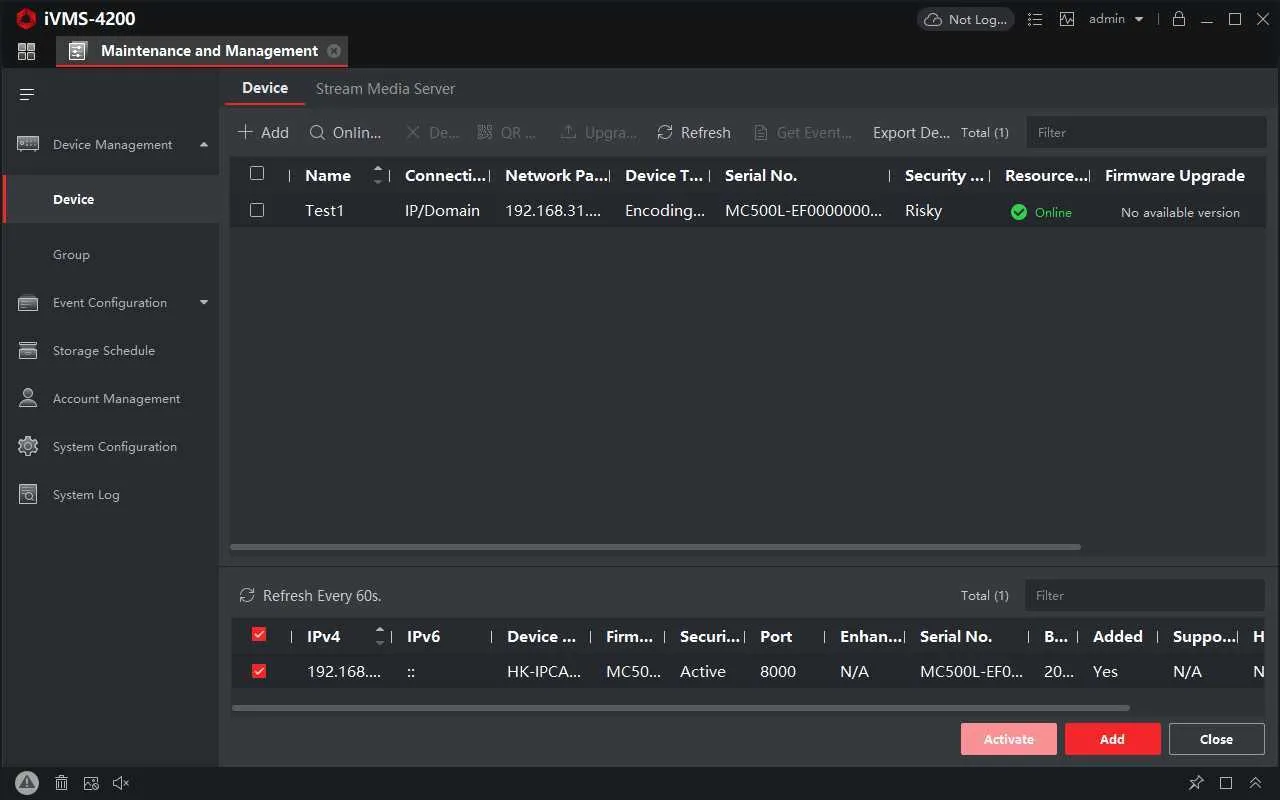Lock the client with padlock icon
Viewport: 1280px width, 800px height.
pos(1179,19)
